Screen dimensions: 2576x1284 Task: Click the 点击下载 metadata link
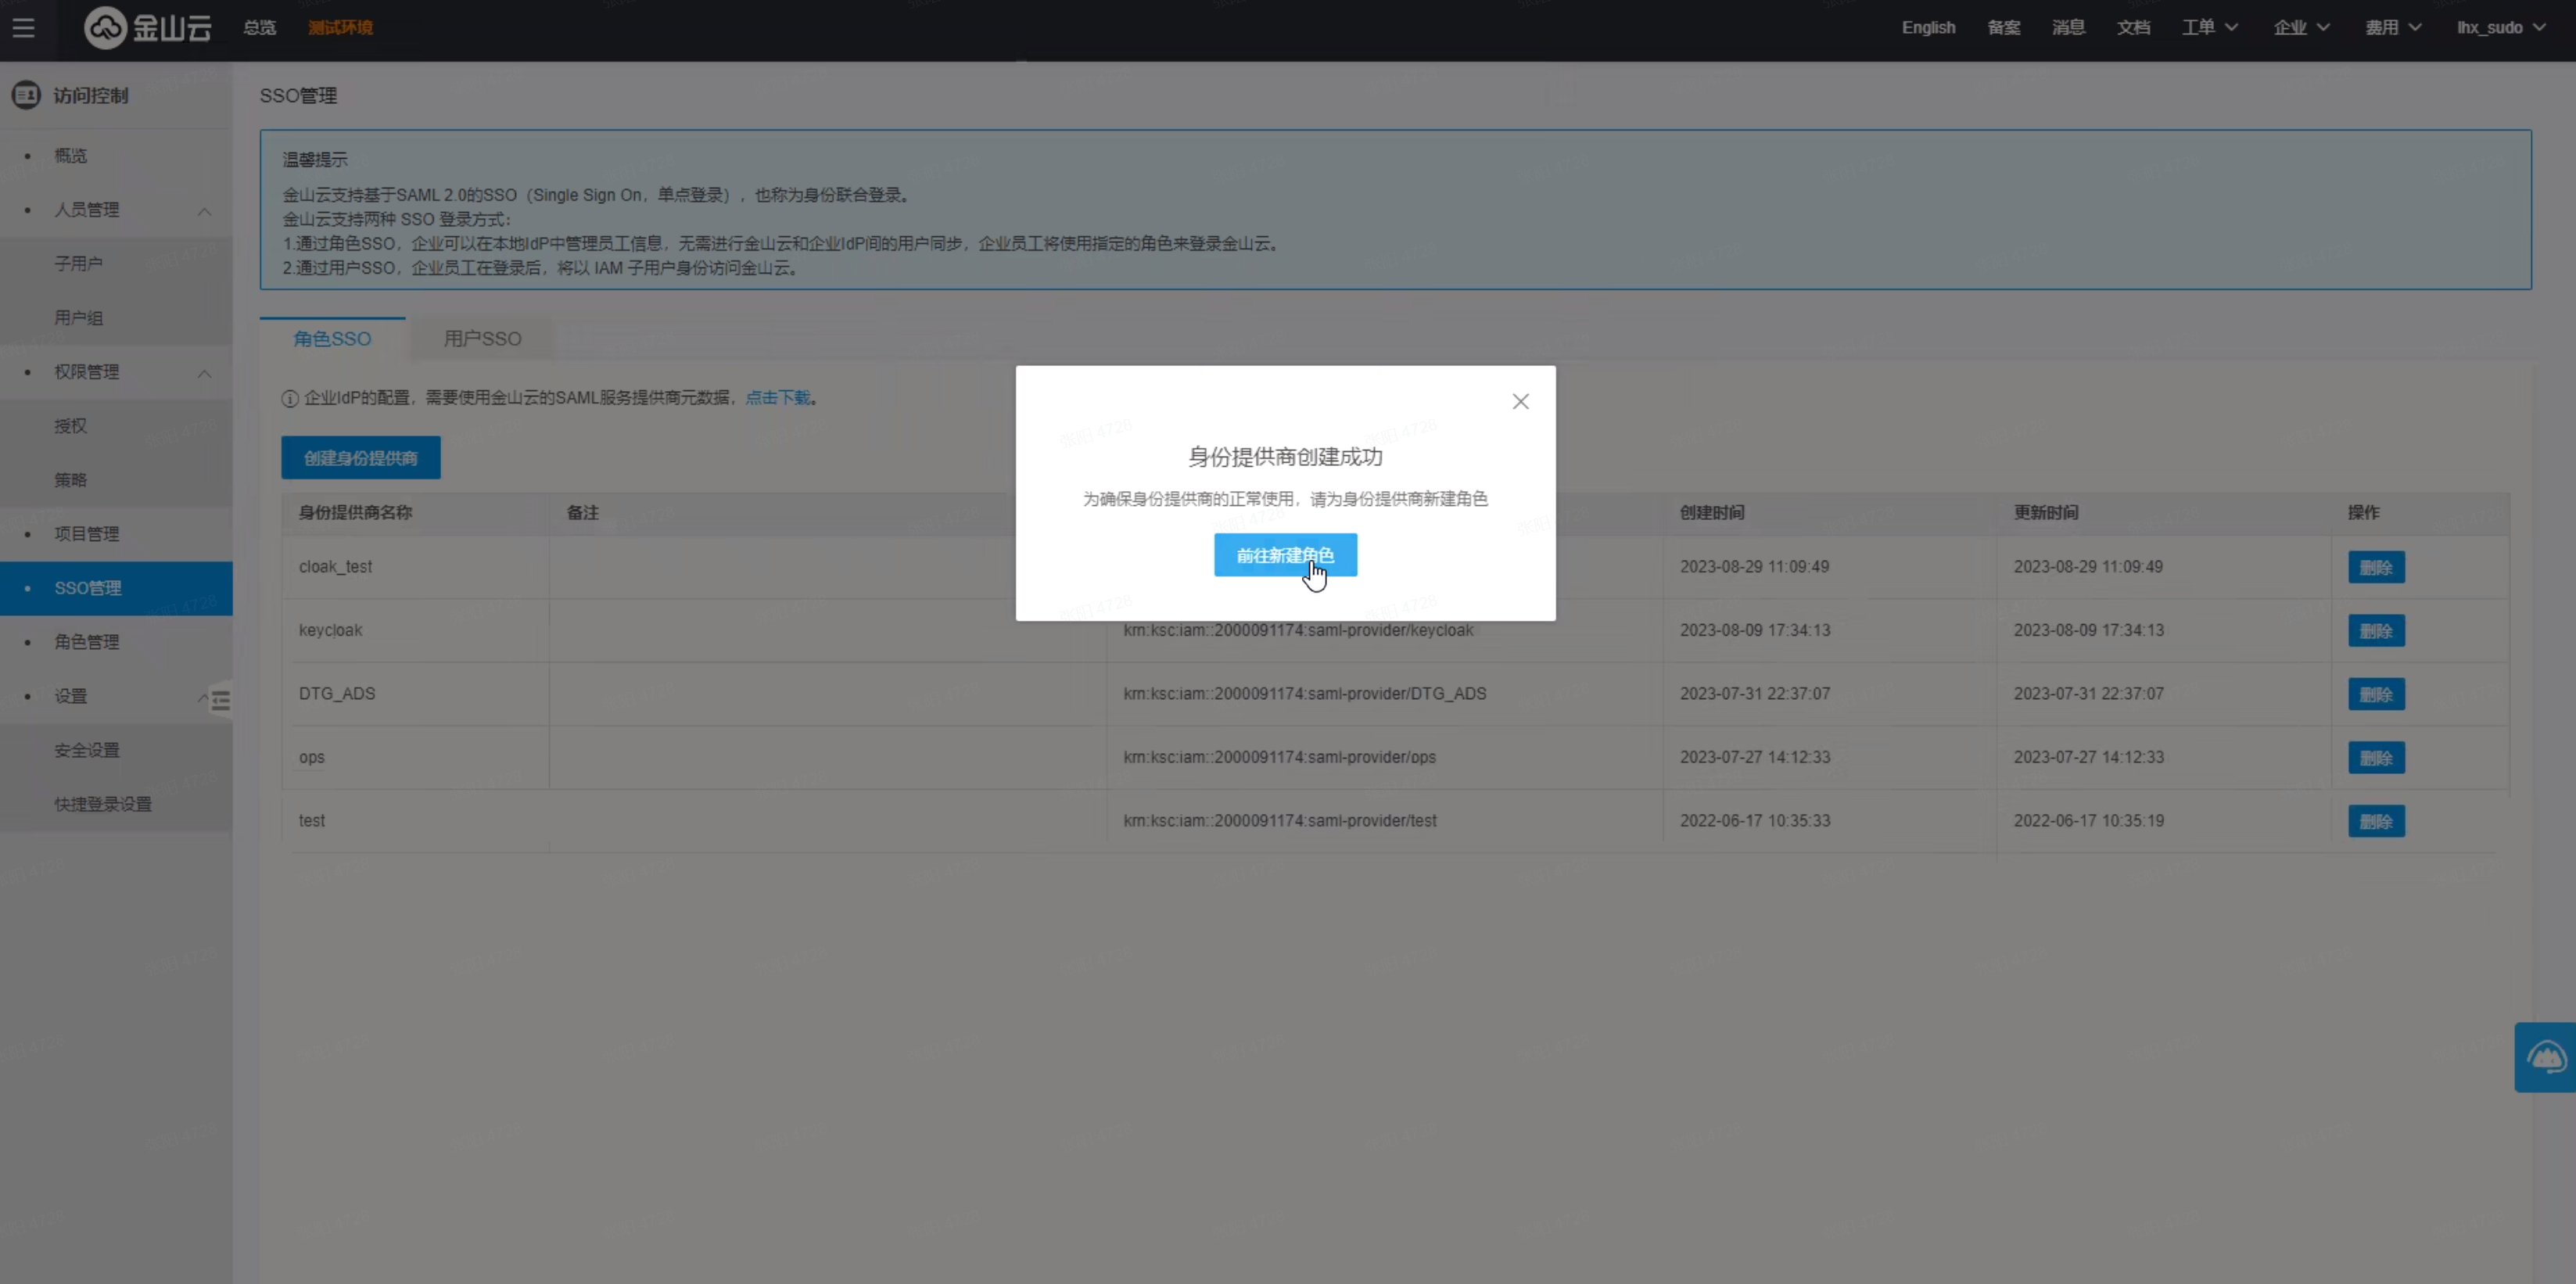tap(778, 398)
